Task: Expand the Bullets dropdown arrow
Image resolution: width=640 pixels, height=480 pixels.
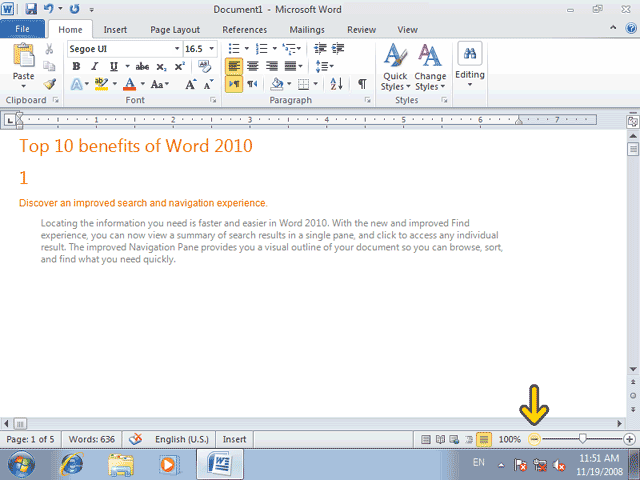Action: pyautogui.click(x=247, y=49)
